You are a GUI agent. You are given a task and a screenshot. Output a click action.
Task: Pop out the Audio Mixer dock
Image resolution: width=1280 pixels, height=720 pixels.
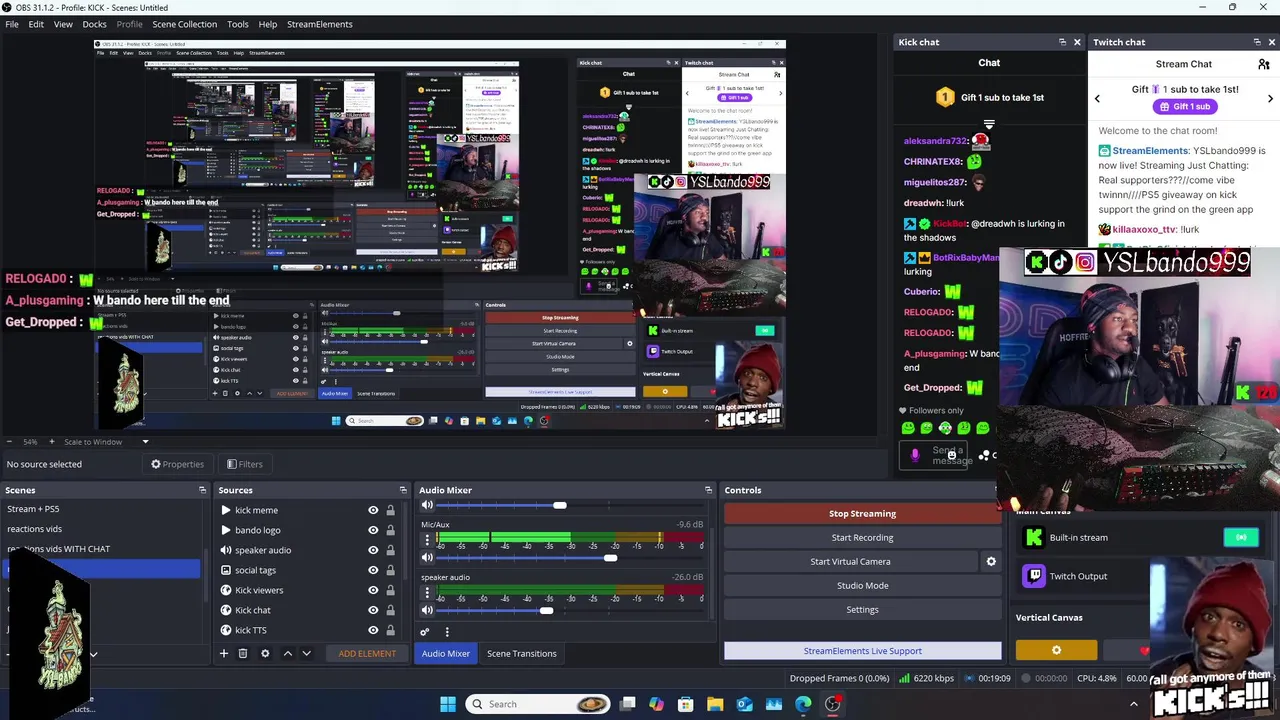pos(708,490)
